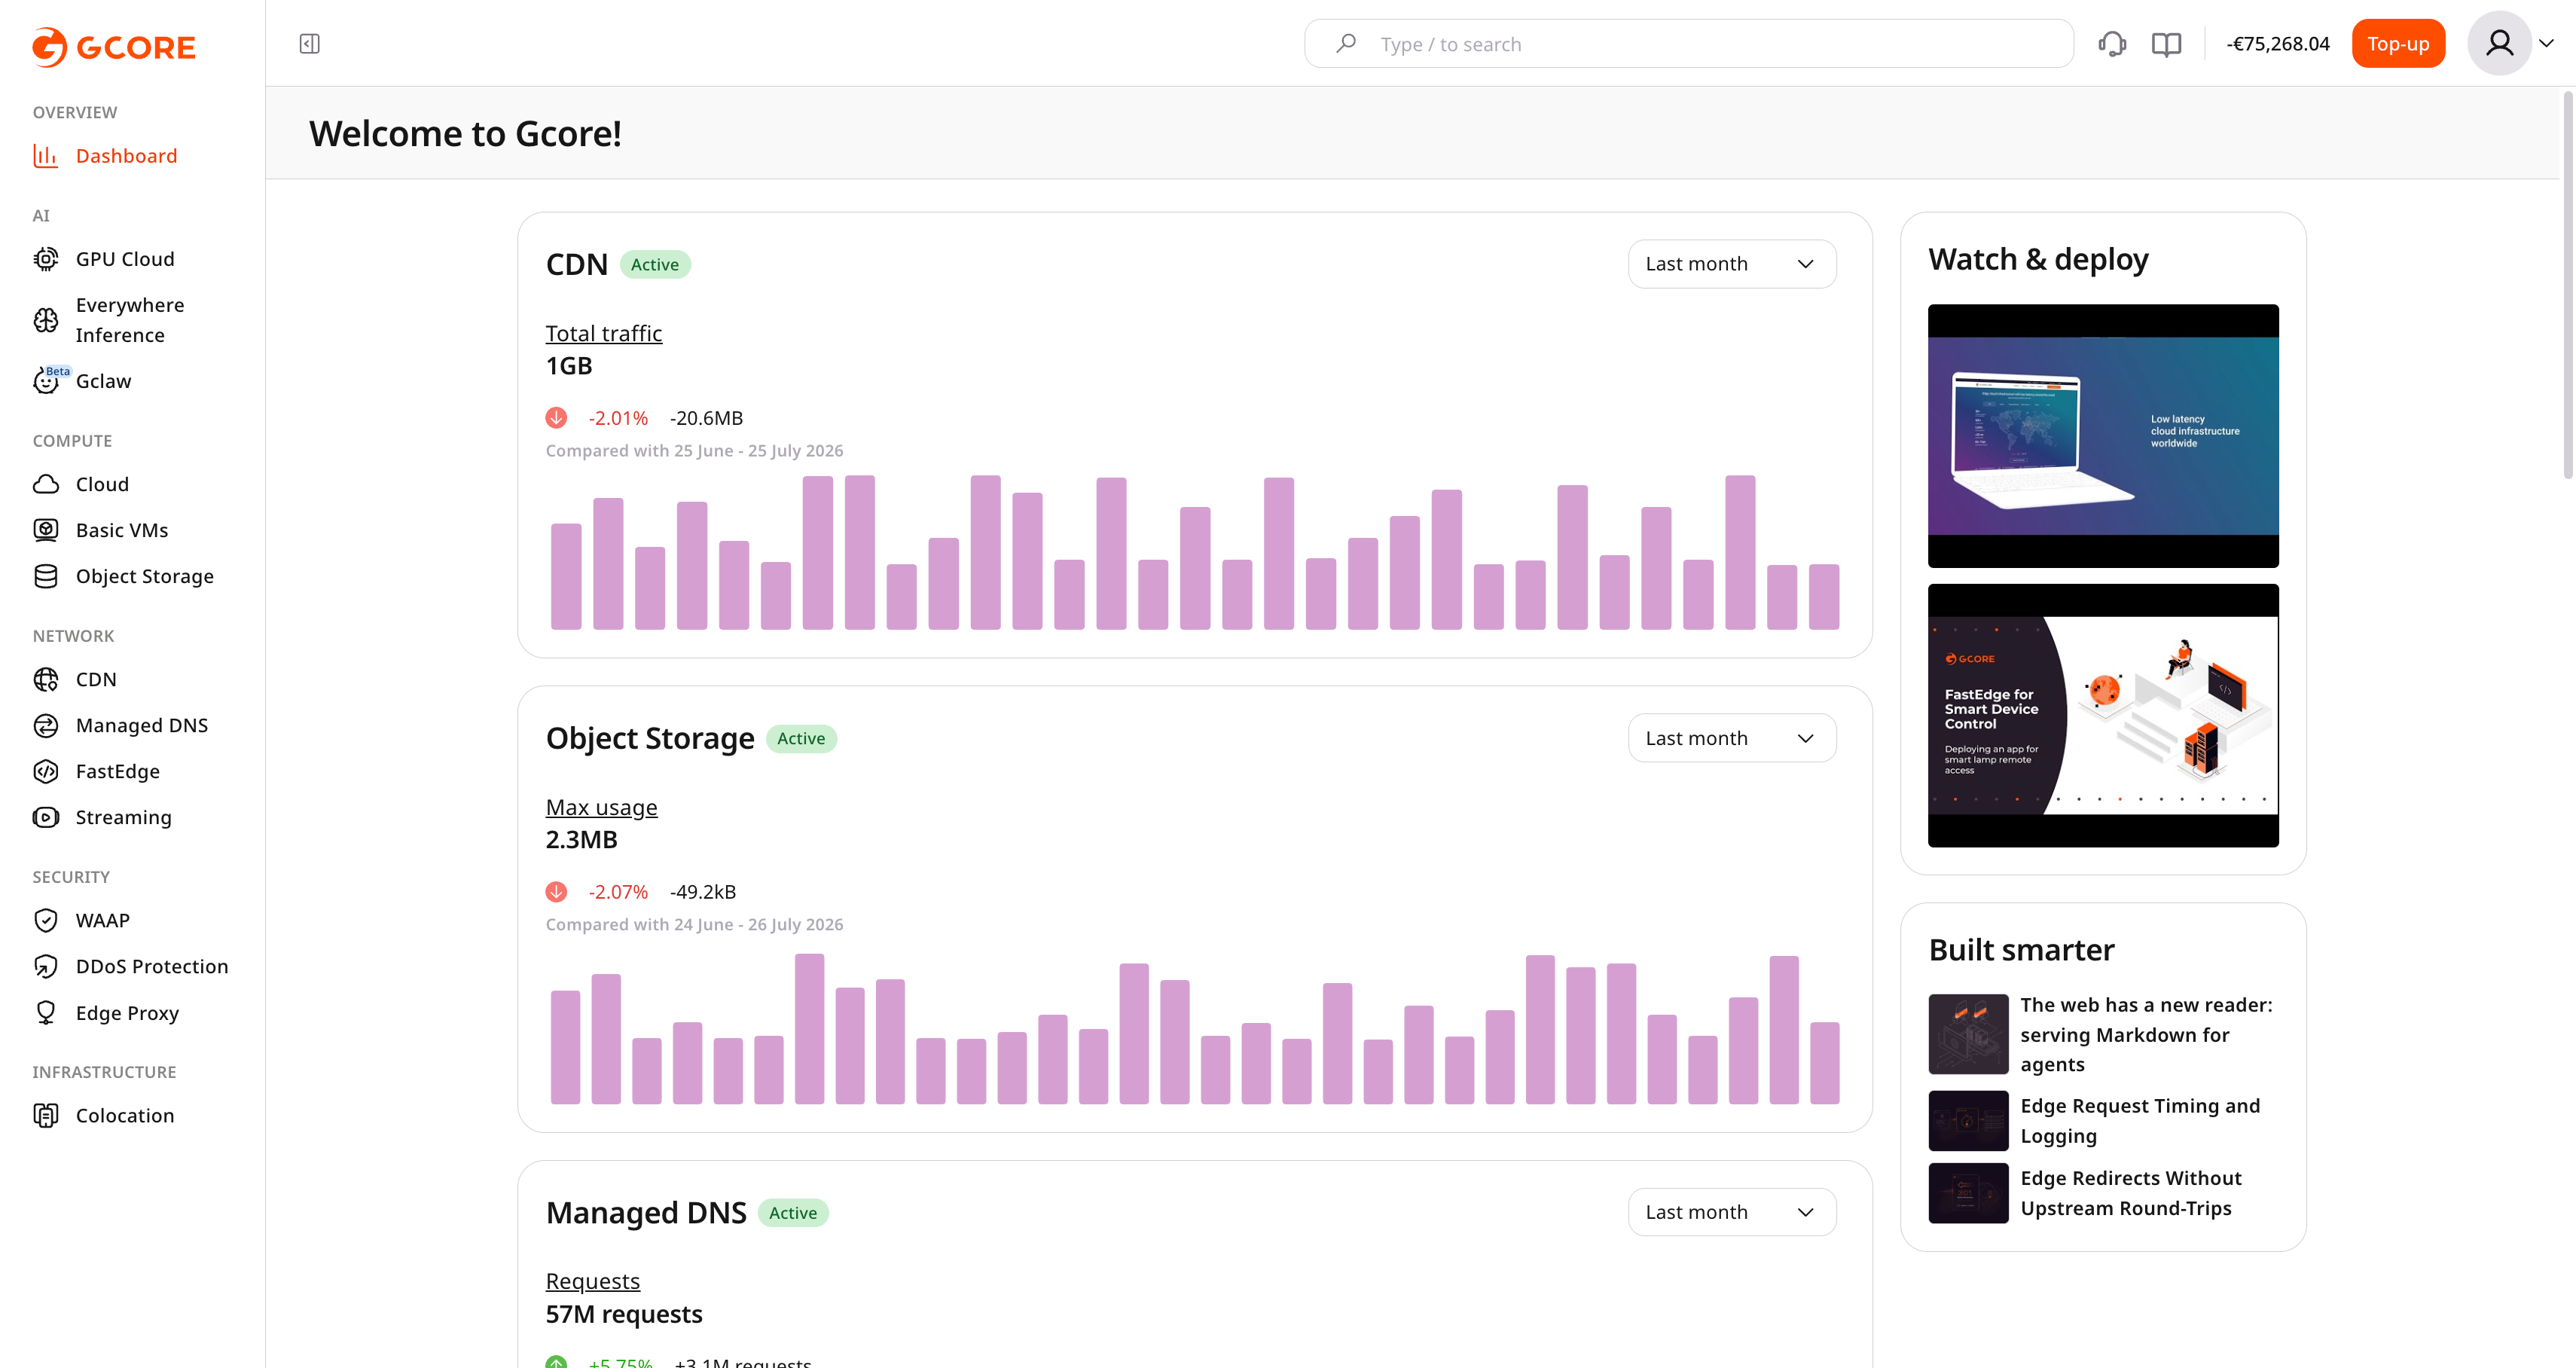
Task: Click the search magnifier icon
Action: coord(1347,43)
